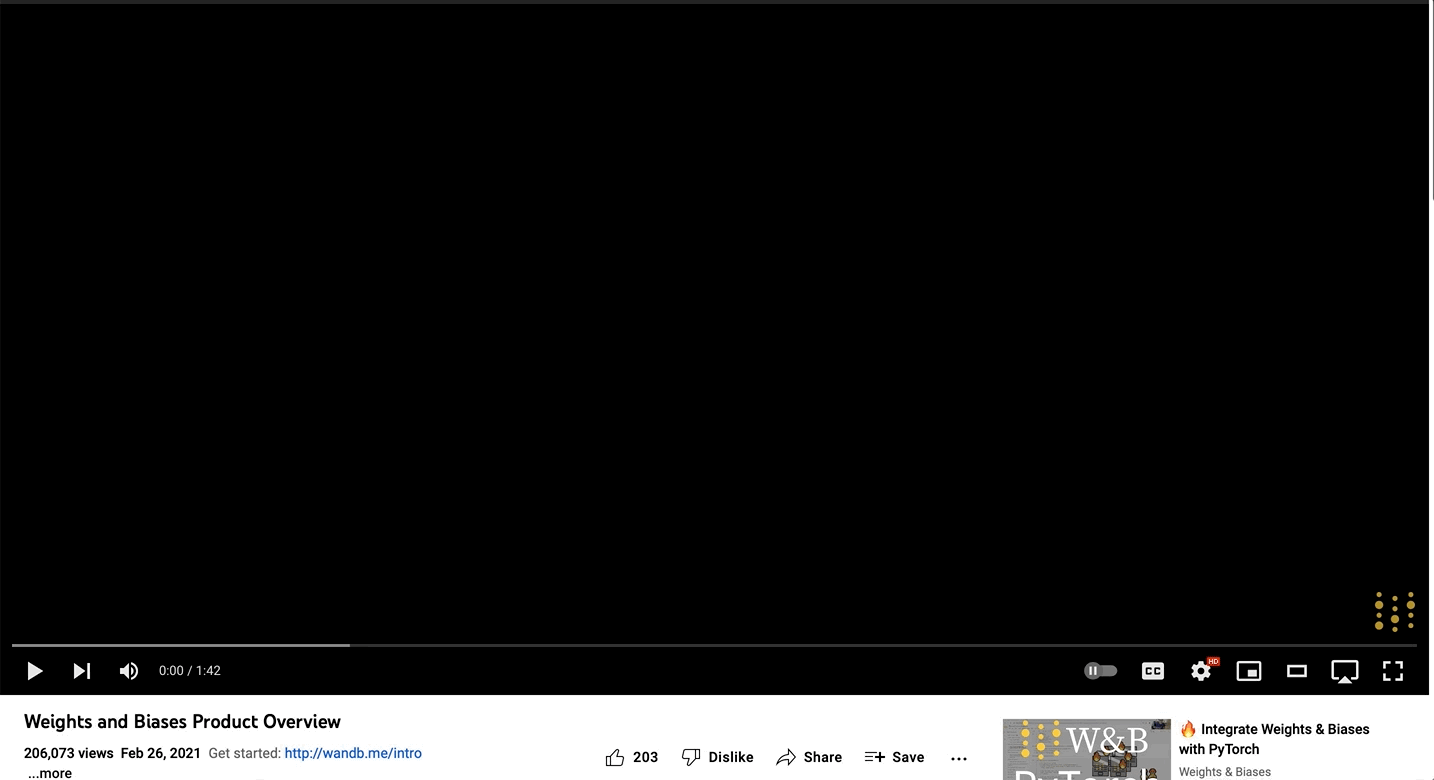Play the video
Image resolution: width=1434 pixels, height=780 pixels.
click(34, 671)
